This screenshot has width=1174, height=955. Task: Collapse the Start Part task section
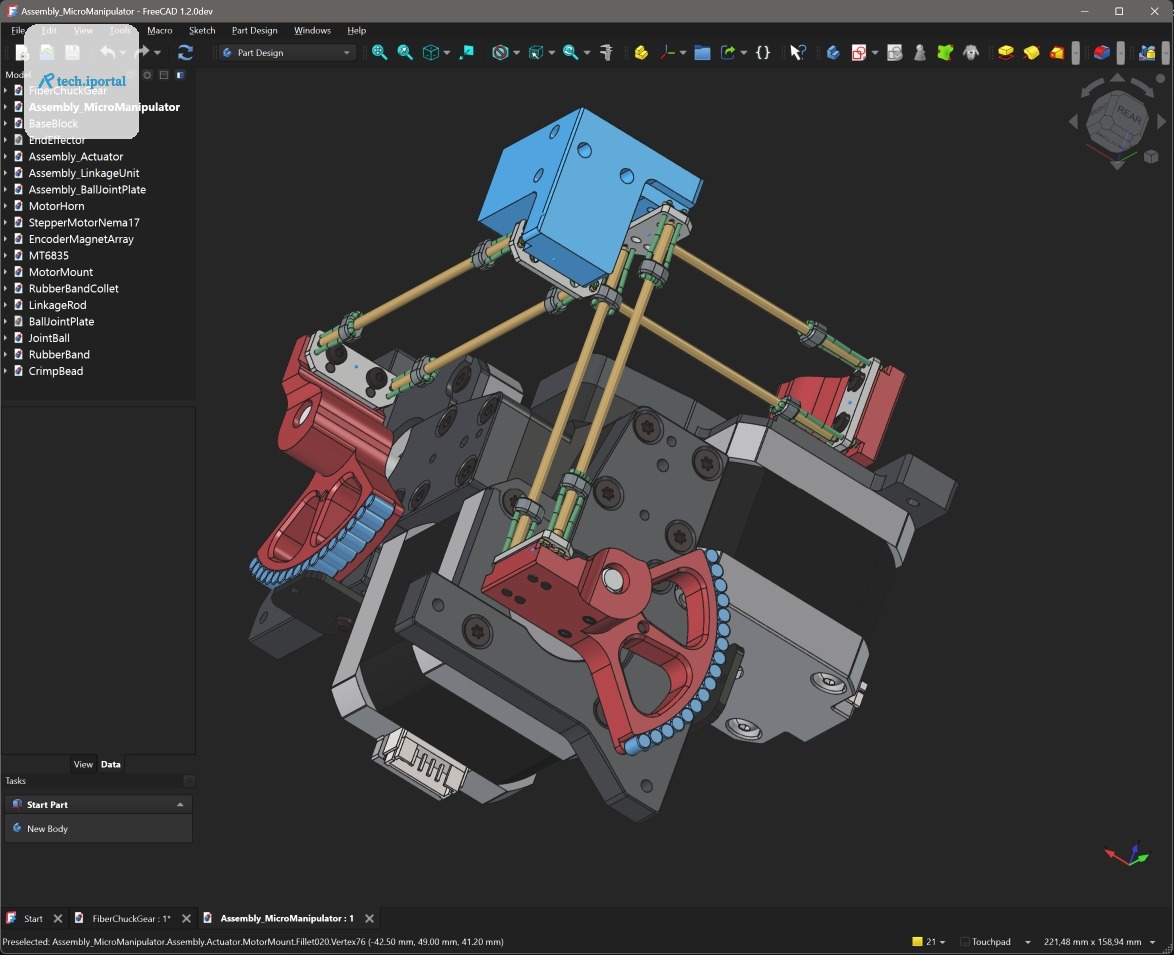point(180,805)
